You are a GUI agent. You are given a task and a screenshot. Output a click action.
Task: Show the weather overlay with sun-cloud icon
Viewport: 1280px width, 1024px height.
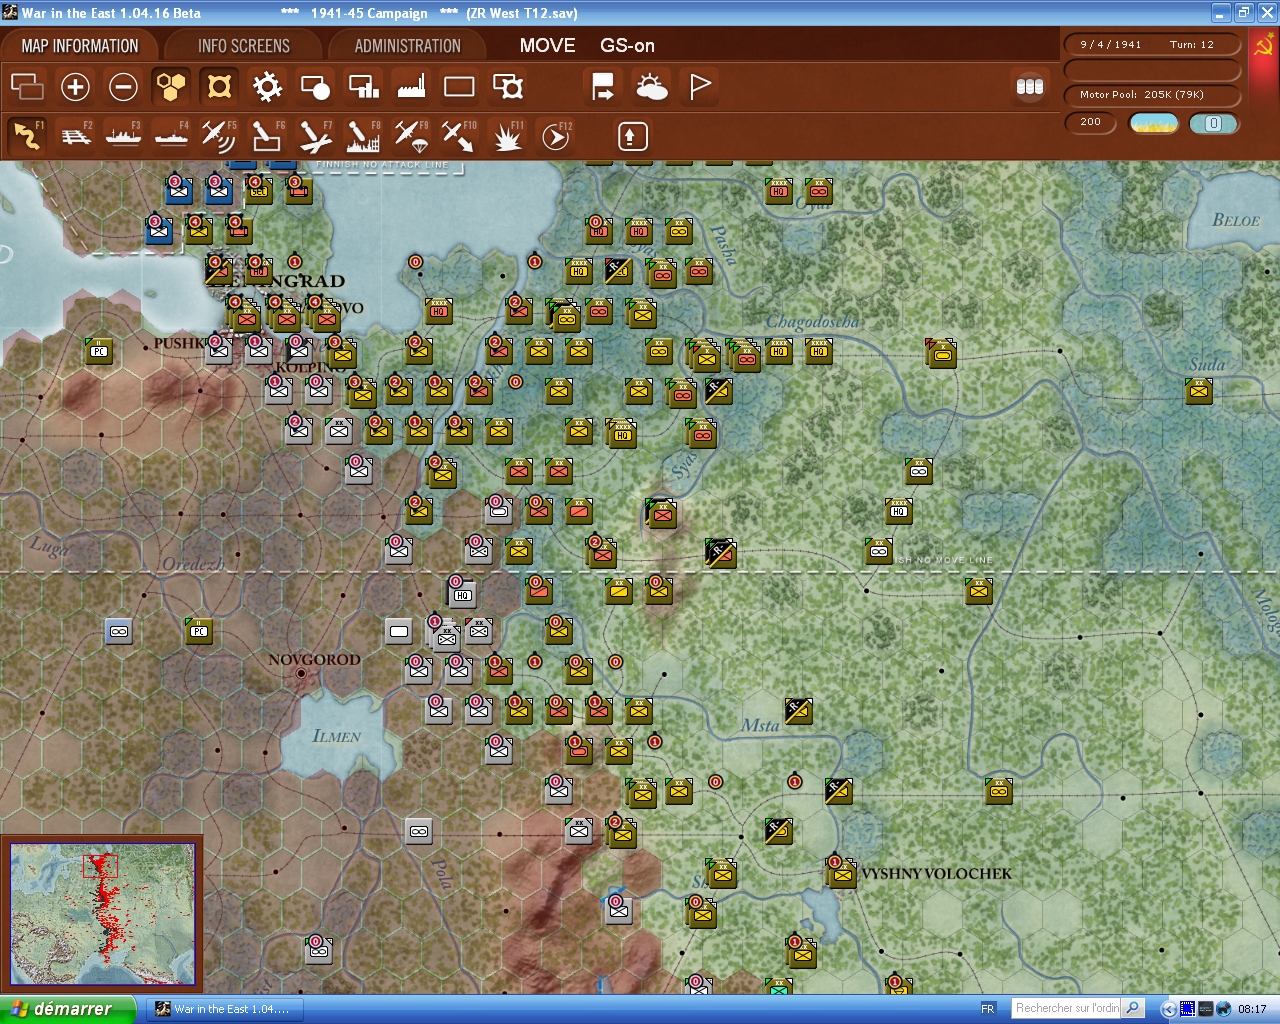[652, 87]
